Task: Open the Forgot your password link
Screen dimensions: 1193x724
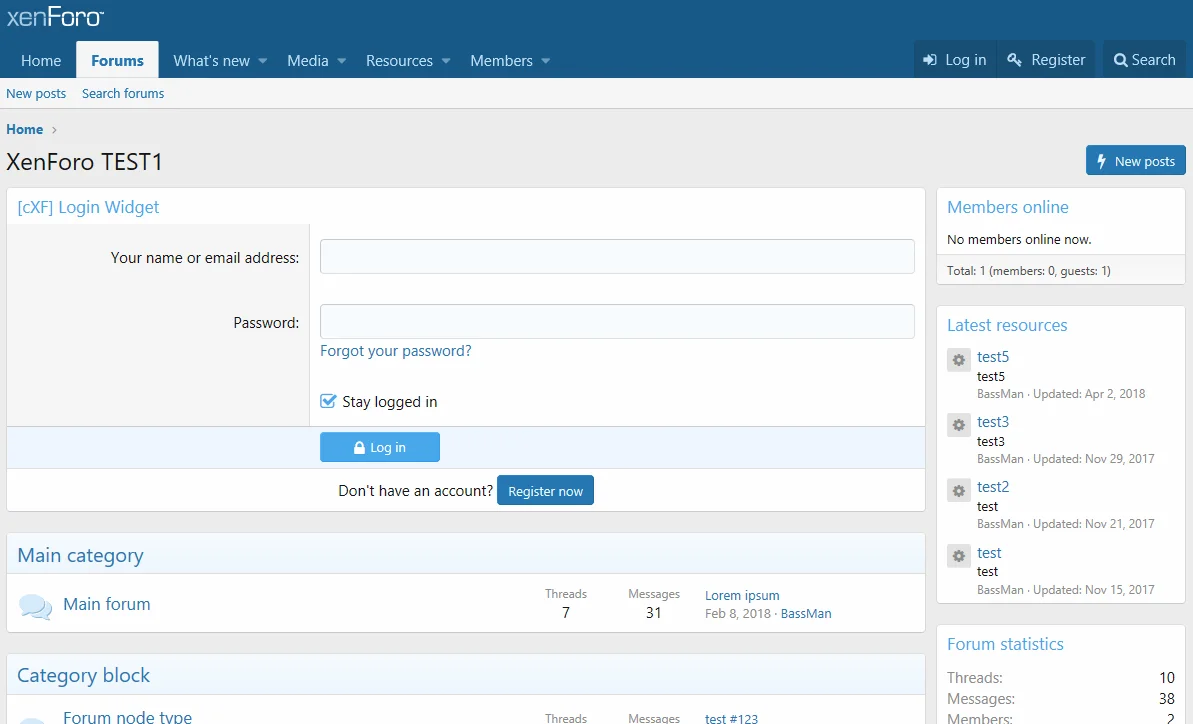Action: click(395, 351)
